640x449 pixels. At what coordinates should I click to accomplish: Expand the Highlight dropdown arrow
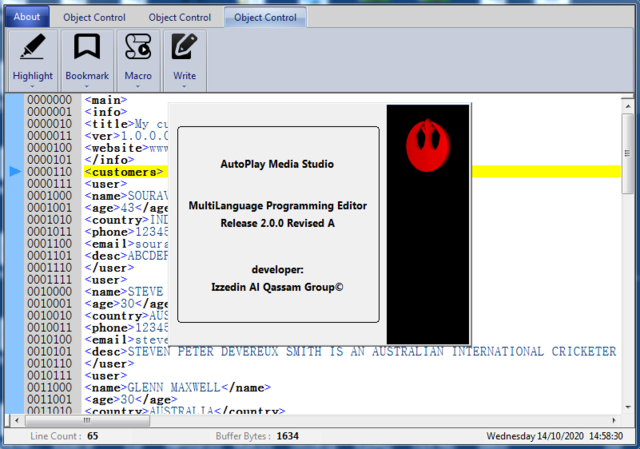pos(32,87)
